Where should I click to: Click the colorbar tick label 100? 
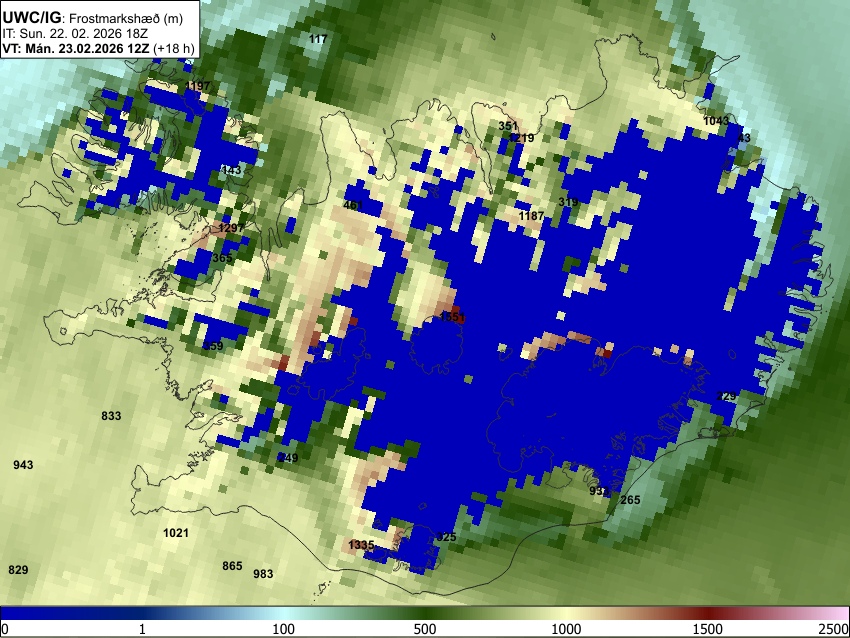(283, 629)
